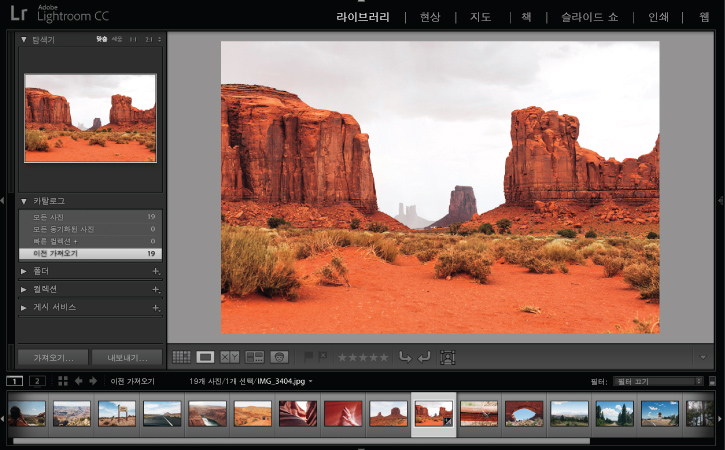725x450 pixels.
Task: Collapse the left panel group with edge arrow
Action: (2, 201)
